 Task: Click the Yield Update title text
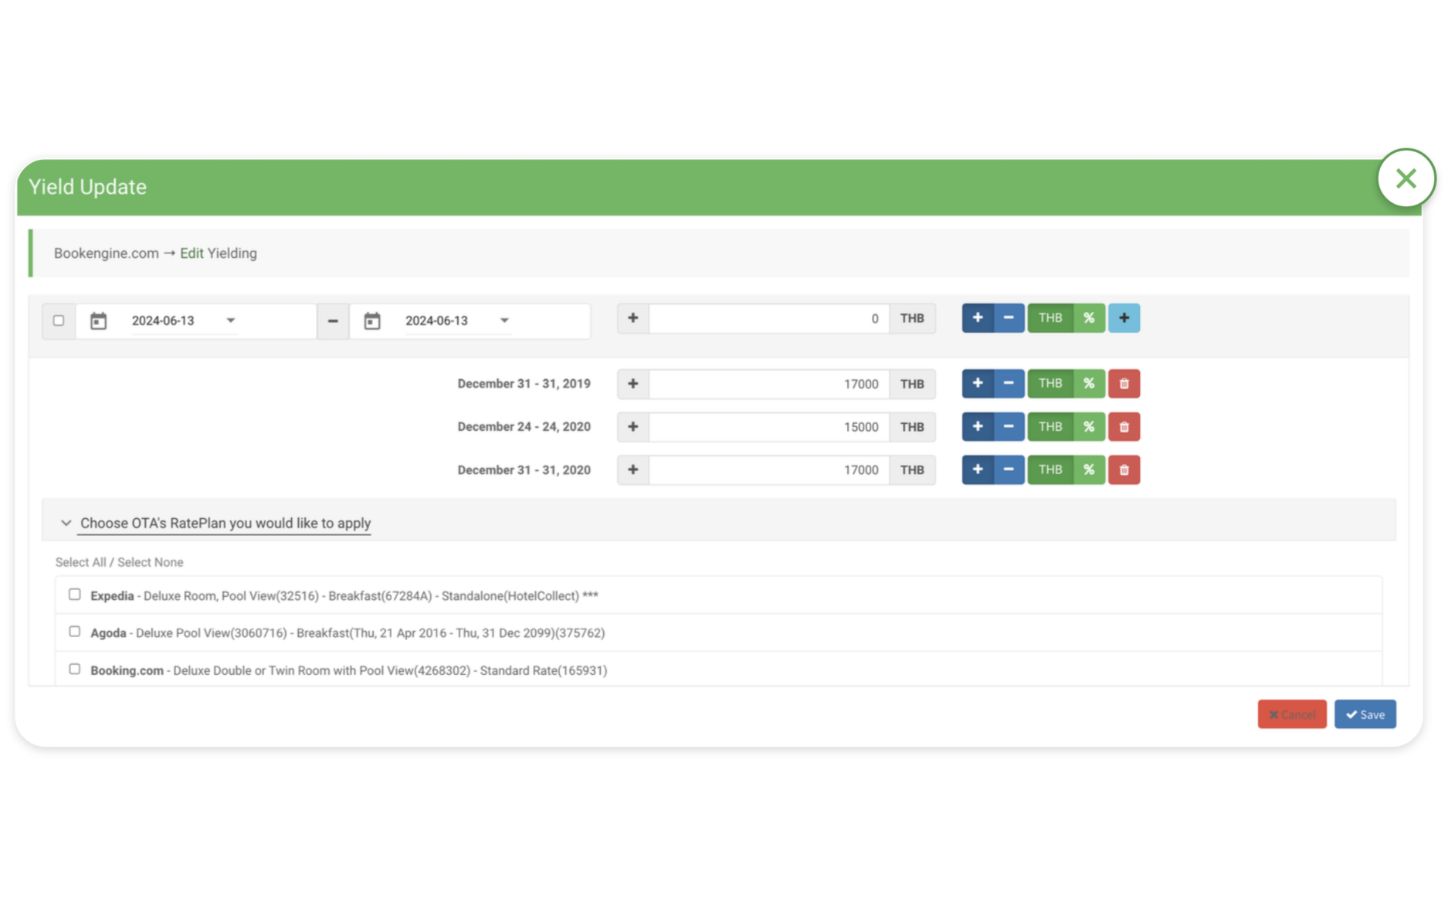click(x=88, y=187)
